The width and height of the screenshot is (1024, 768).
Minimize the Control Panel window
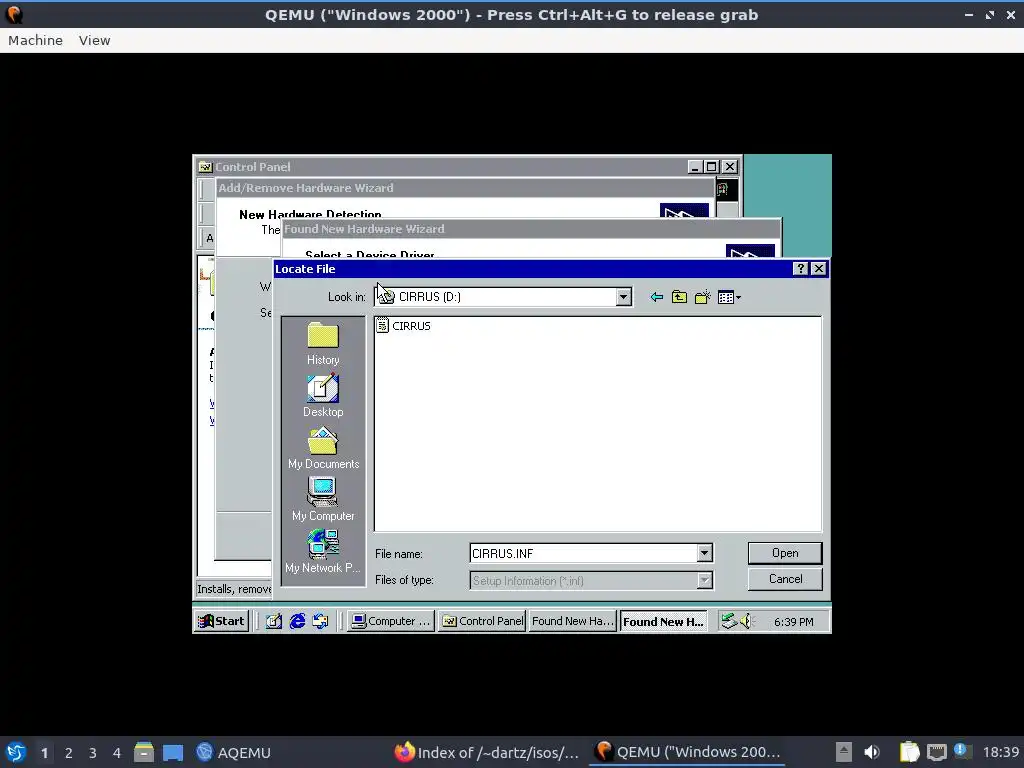pyautogui.click(x=696, y=167)
